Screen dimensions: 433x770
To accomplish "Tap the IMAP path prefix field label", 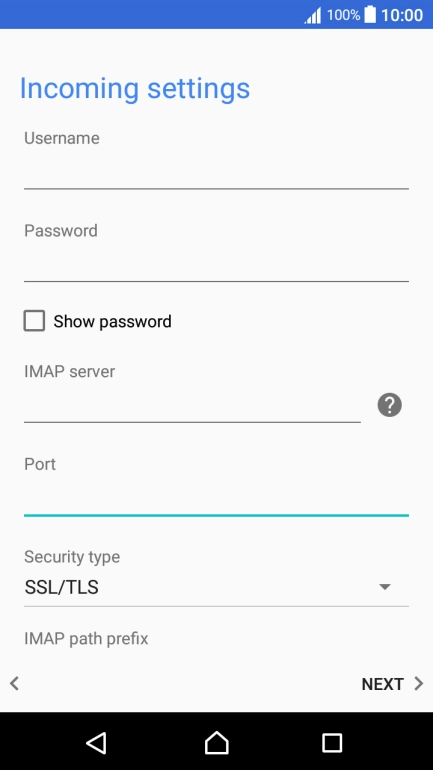I will click(86, 638).
